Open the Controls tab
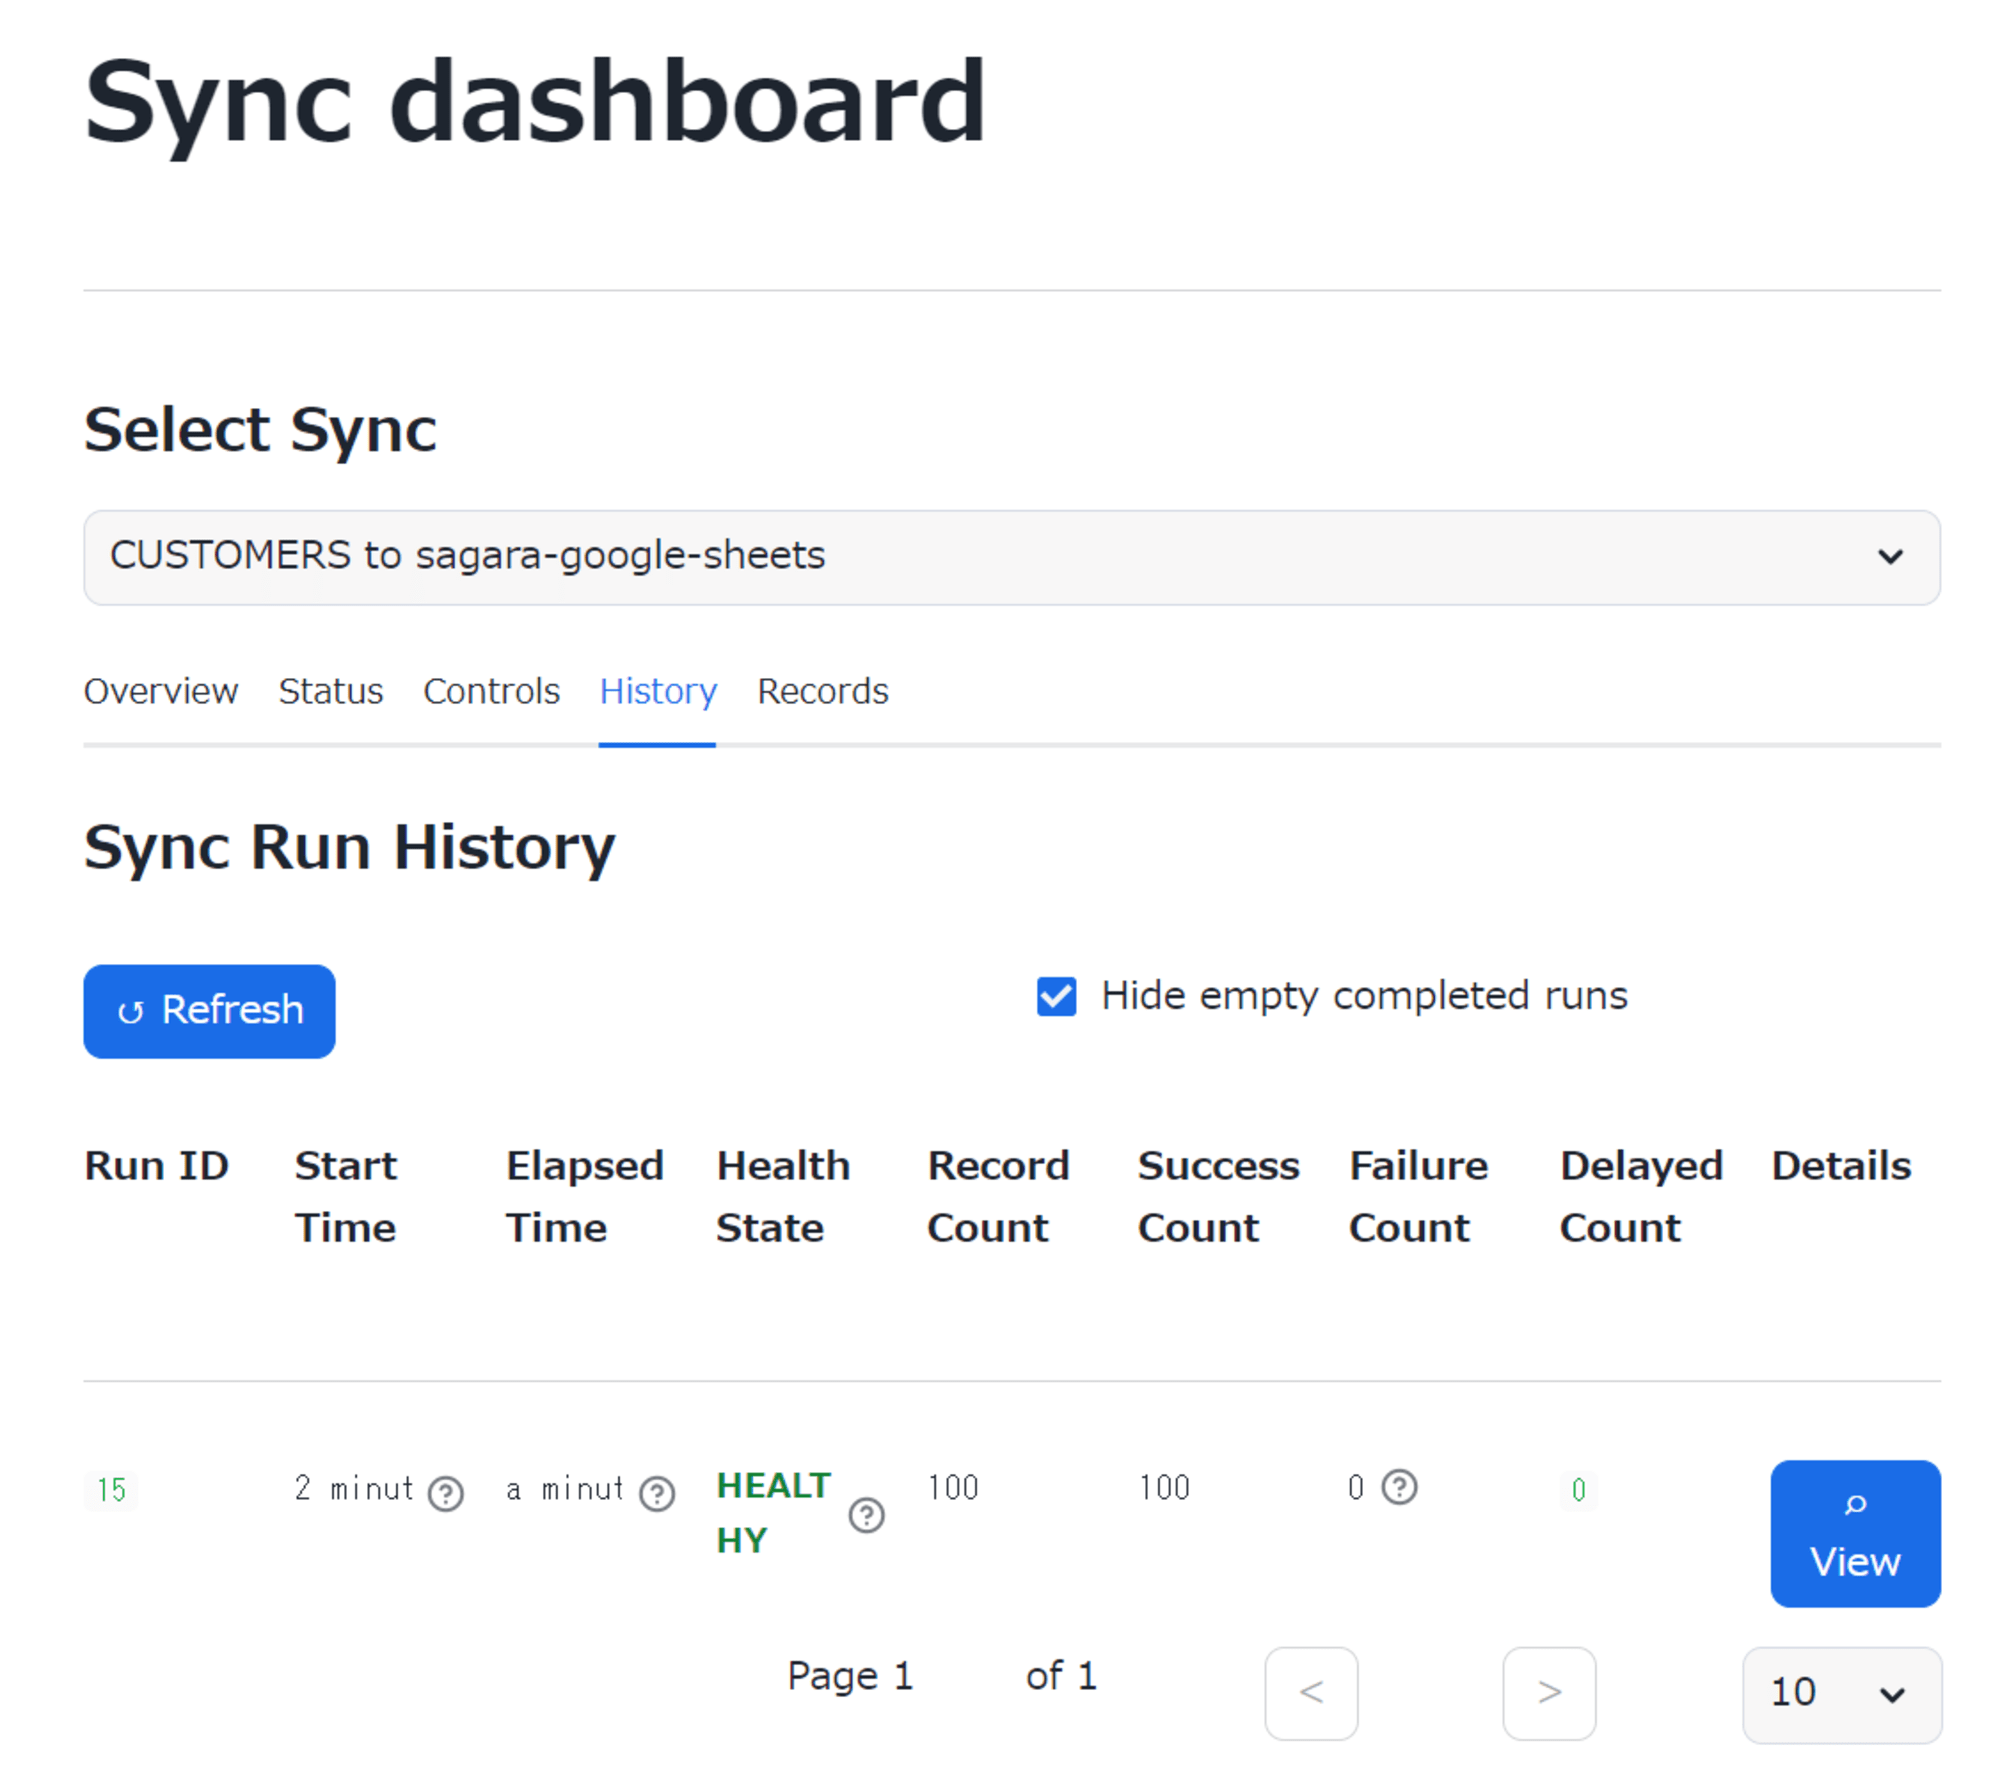2000x1780 pixels. pyautogui.click(x=491, y=691)
